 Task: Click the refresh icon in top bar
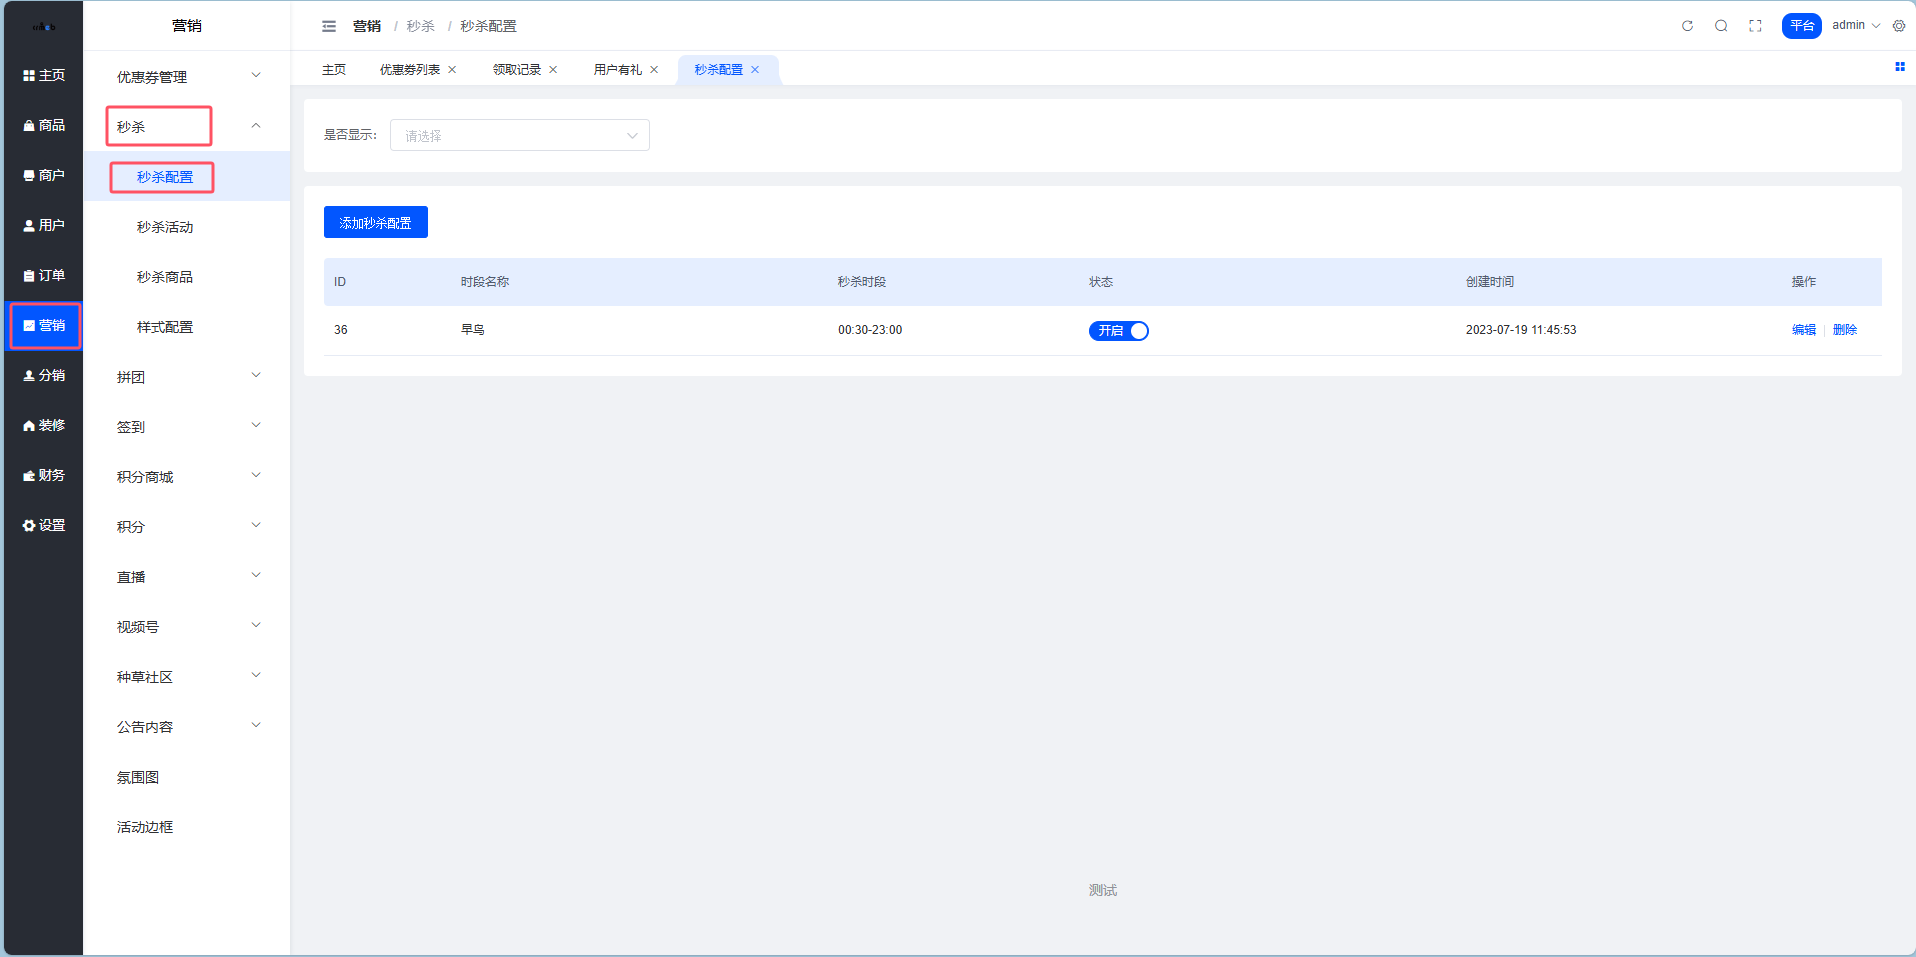(1687, 26)
